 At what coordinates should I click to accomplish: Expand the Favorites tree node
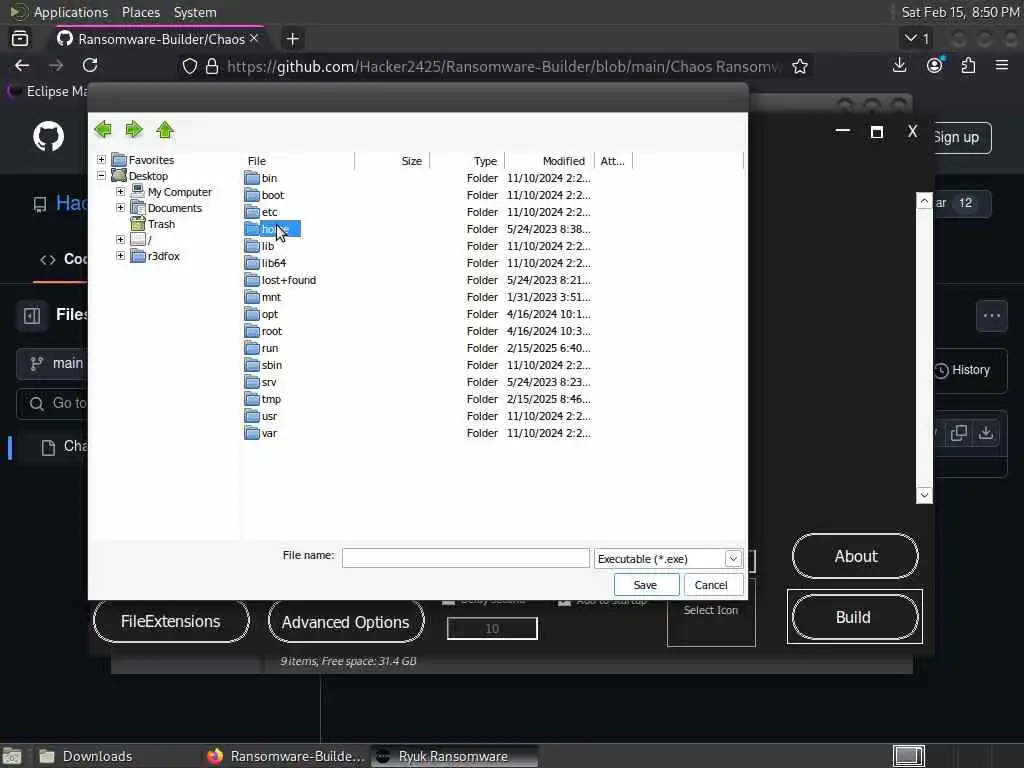[101, 159]
